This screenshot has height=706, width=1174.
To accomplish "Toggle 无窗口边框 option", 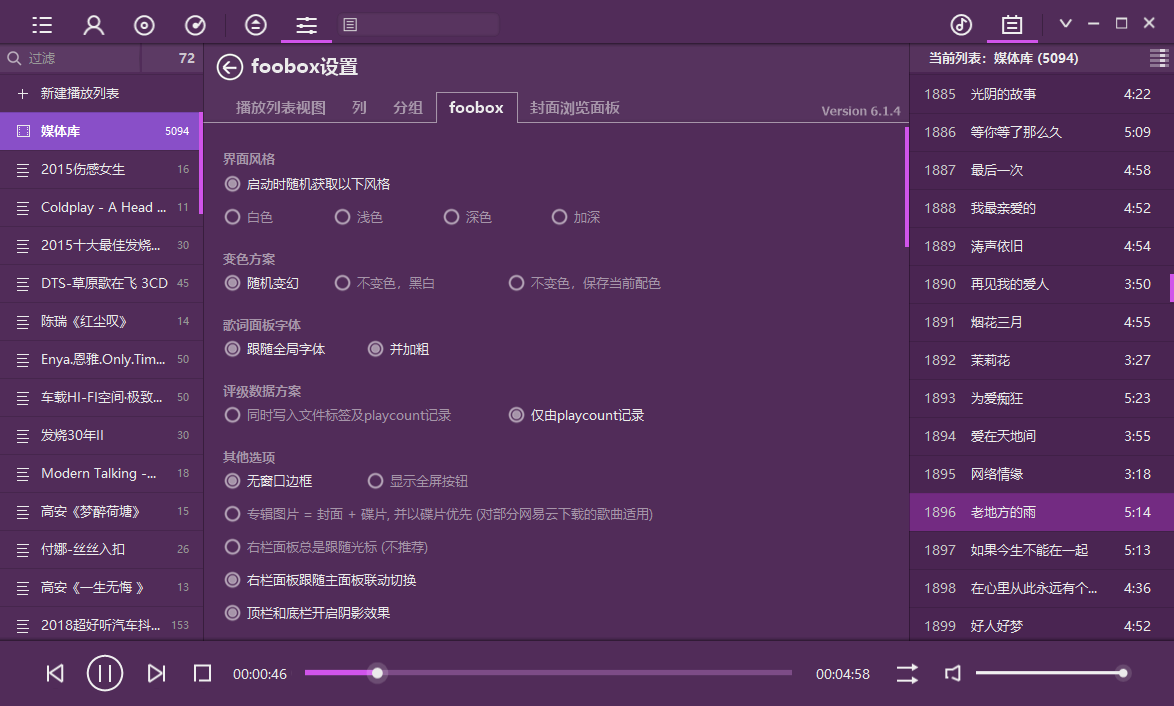I will click(232, 481).
